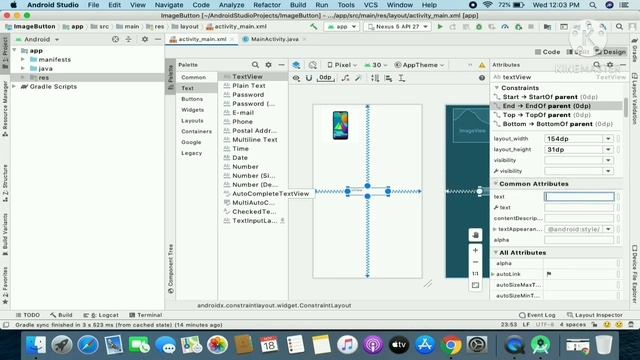The width and height of the screenshot is (640, 360).
Task: Select the Buttons palette category
Action: [x=192, y=99]
